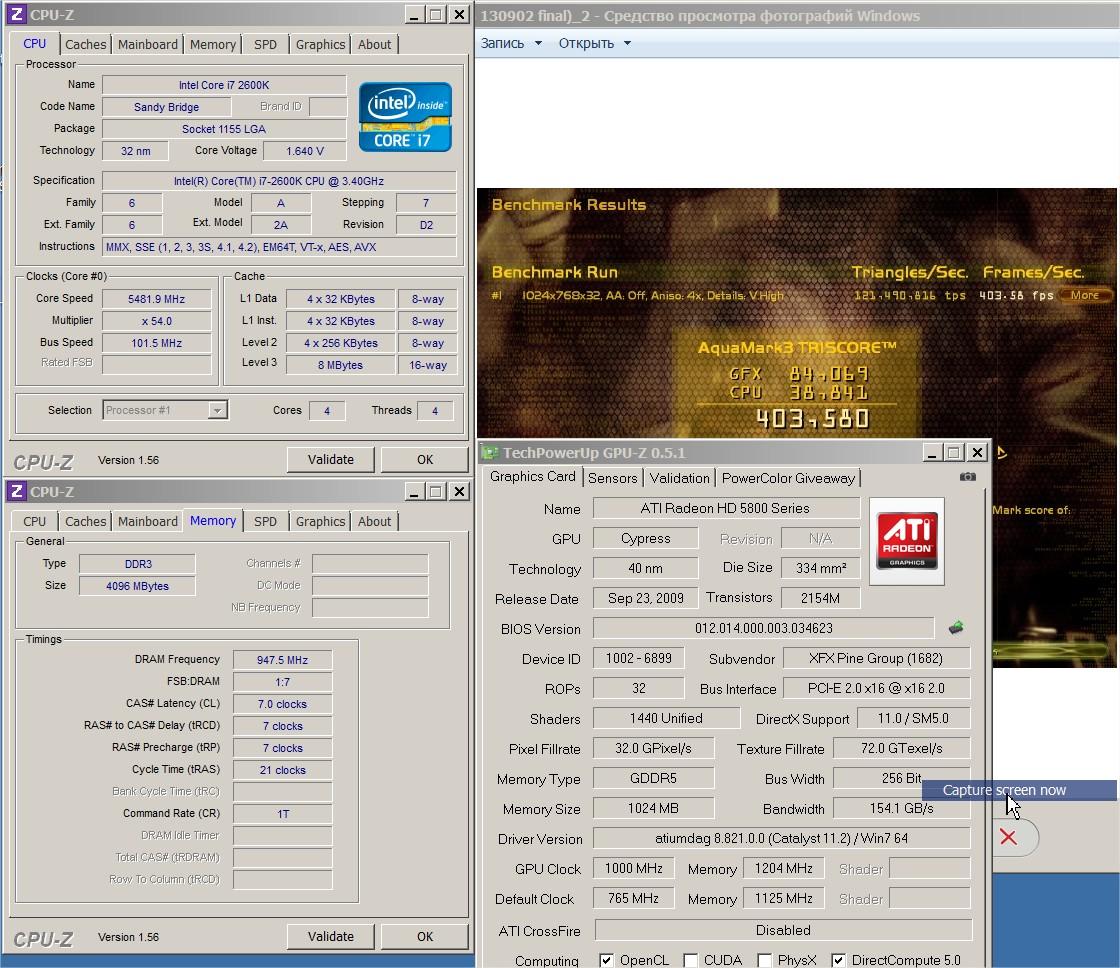1120x968 pixels.
Task: Click the BIOS save chip icon in GPU-Z
Action: coord(956,627)
